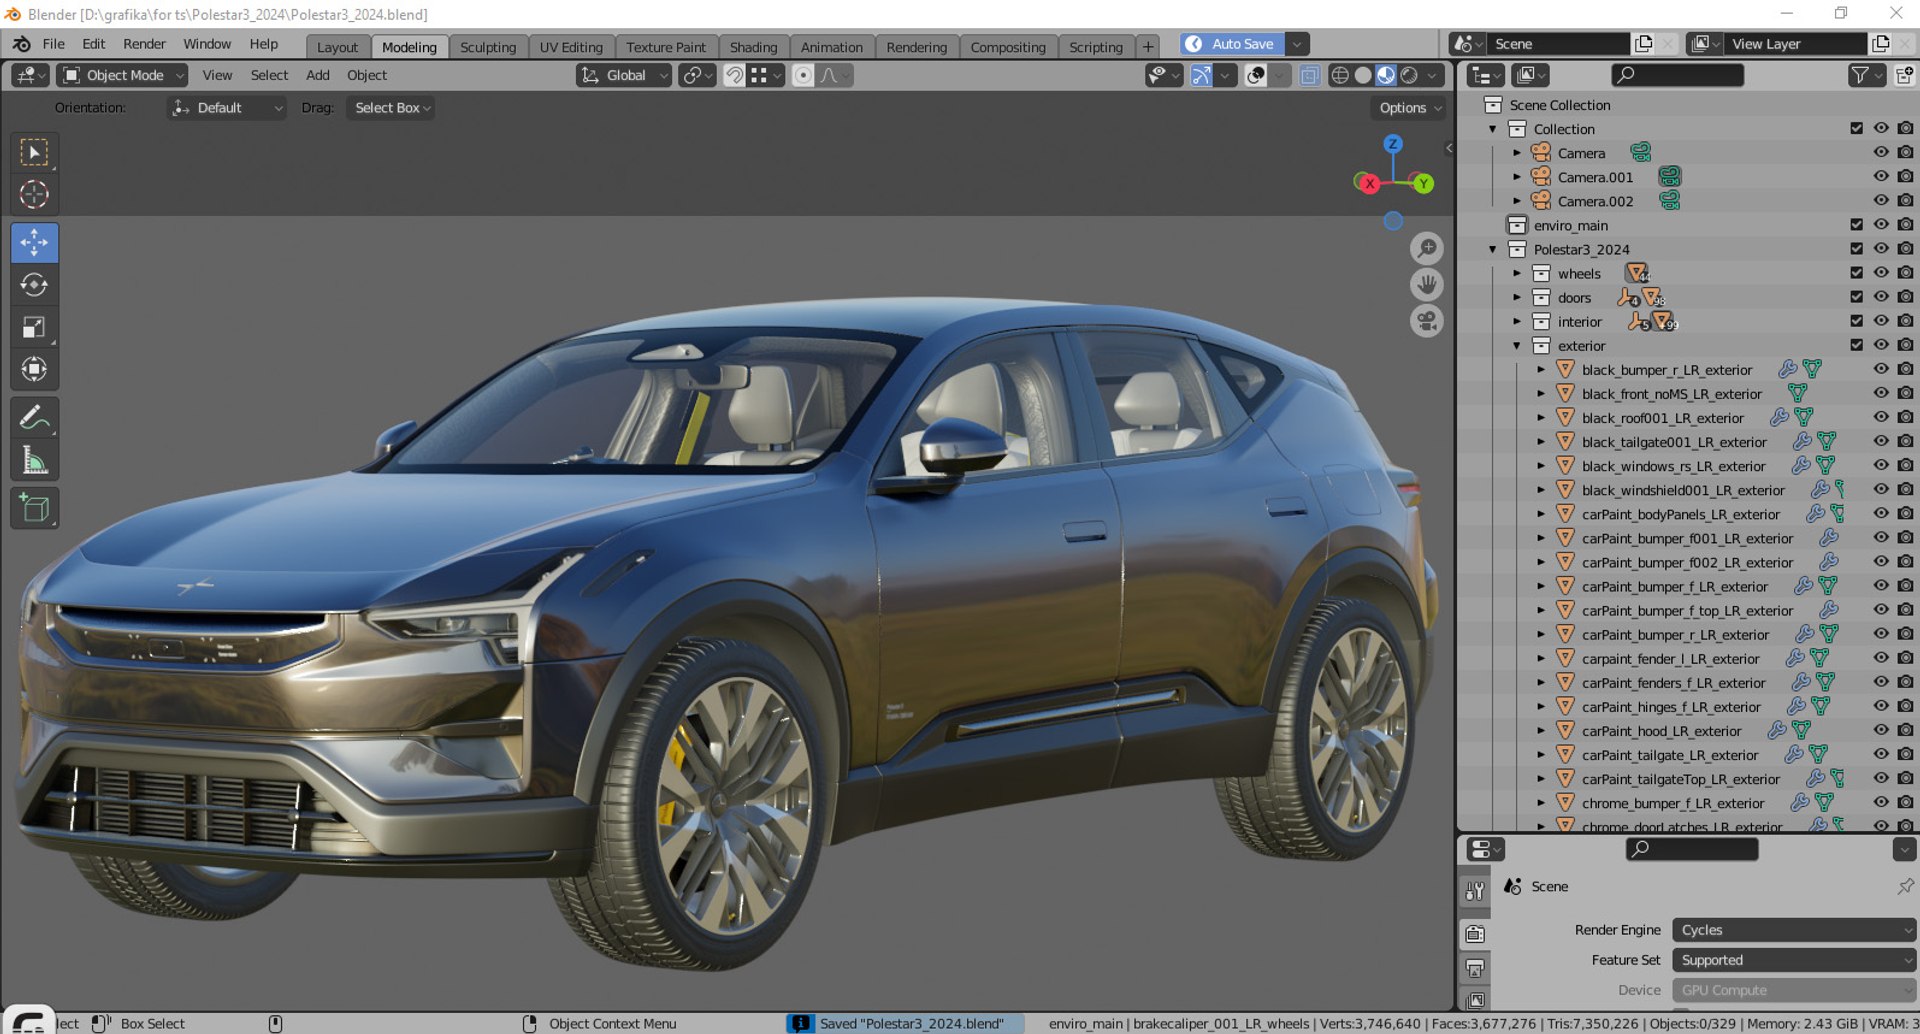The image size is (1920, 1034).
Task: Open the Object Mode dropdown
Action: tap(122, 75)
